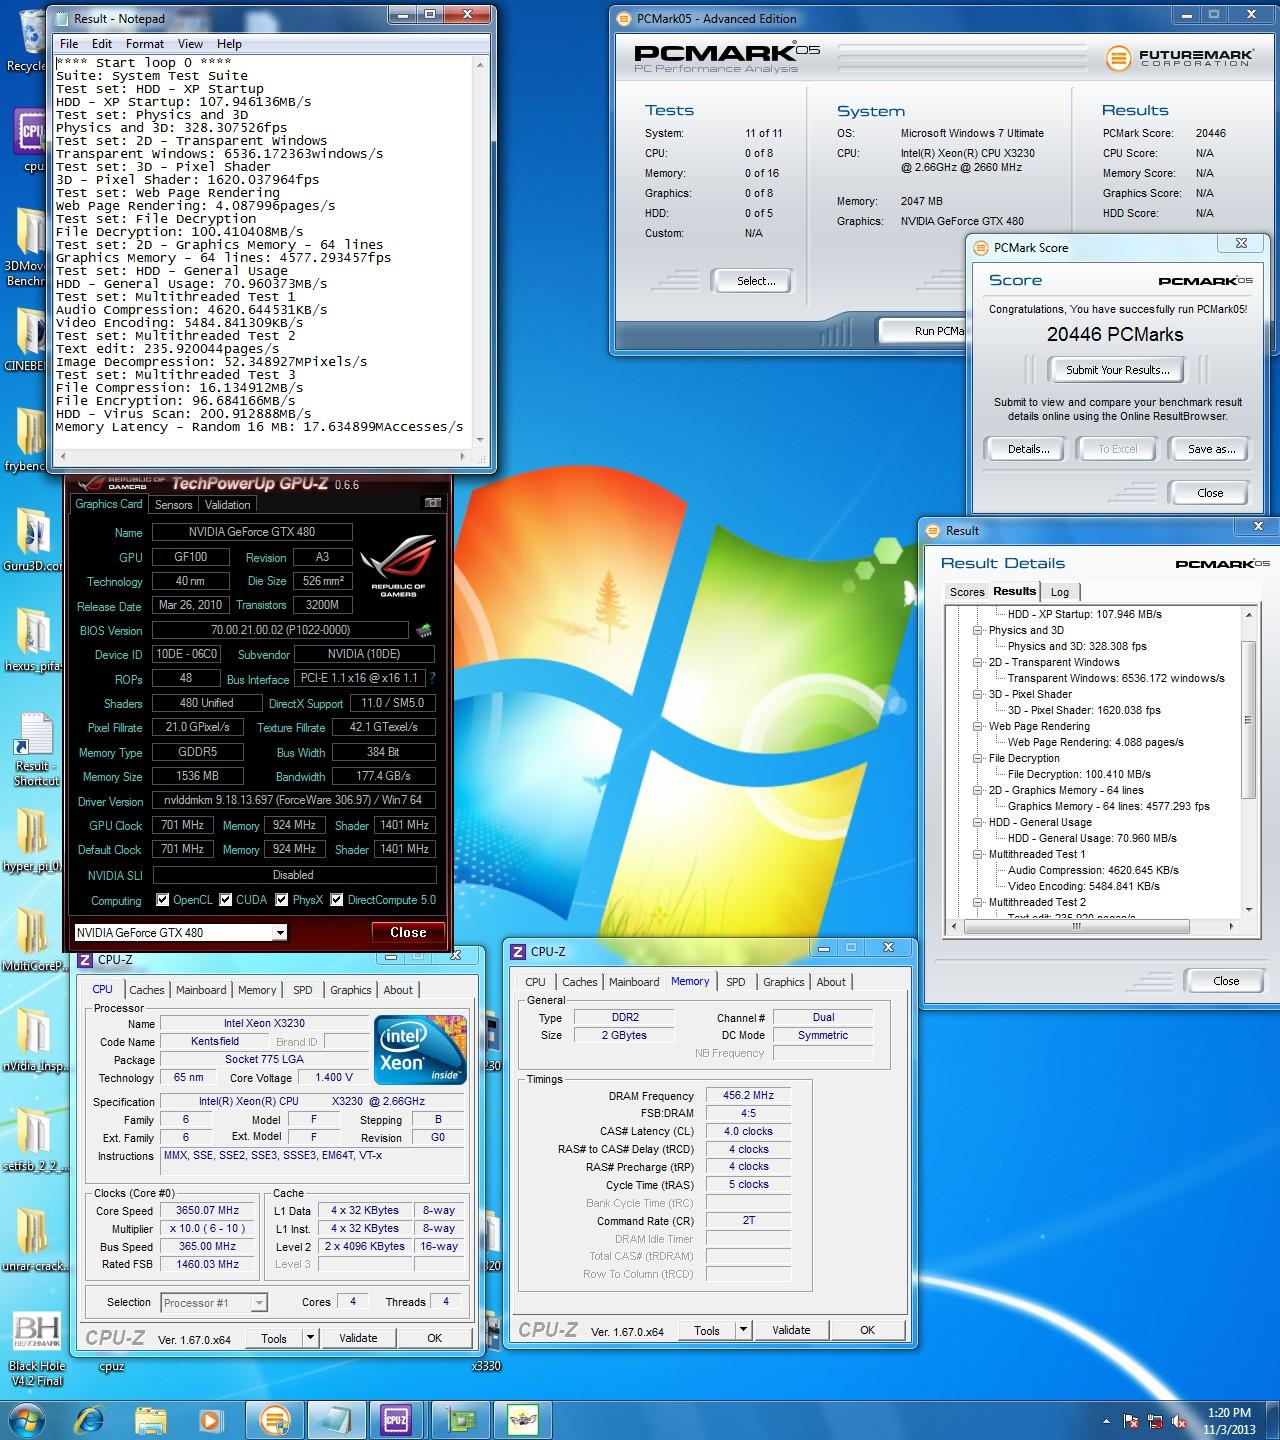Collapse the 2D - Transparent Windows node

coord(978,663)
